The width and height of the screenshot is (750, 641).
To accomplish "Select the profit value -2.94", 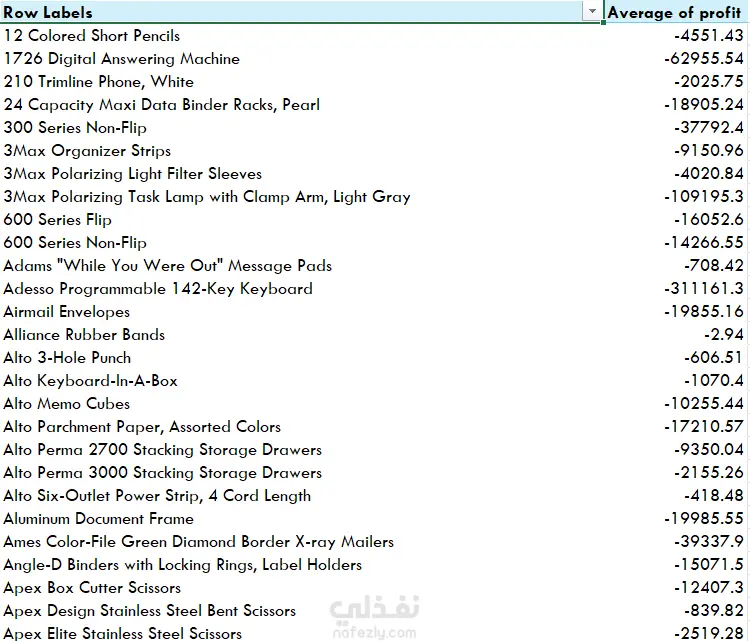I will point(724,335).
